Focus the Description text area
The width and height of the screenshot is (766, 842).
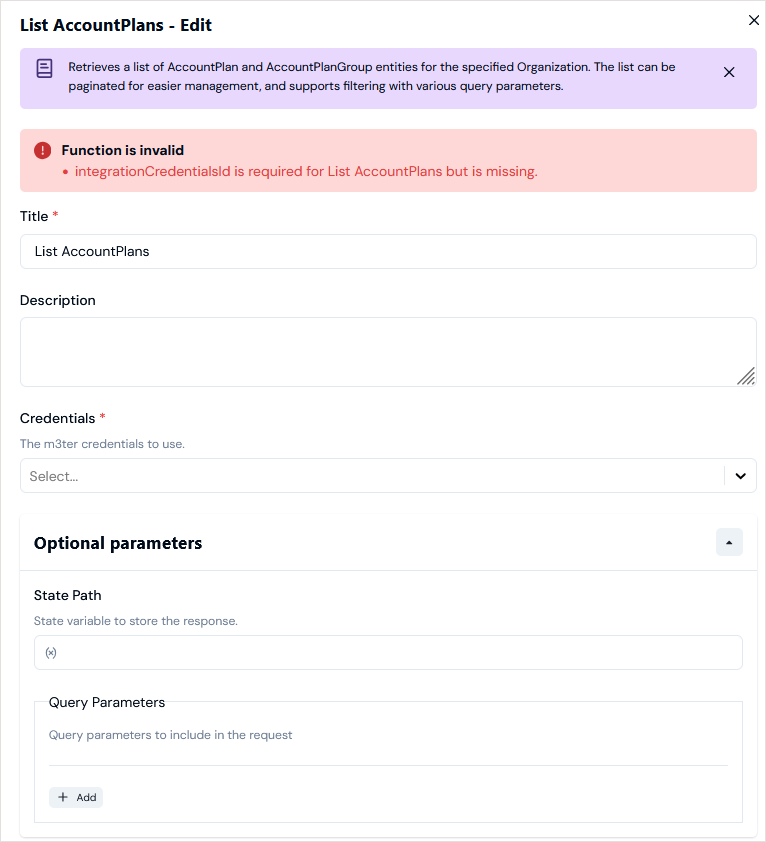(388, 352)
